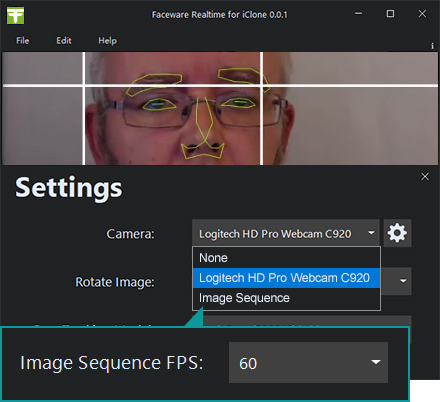Select None in camera list

click(286, 258)
